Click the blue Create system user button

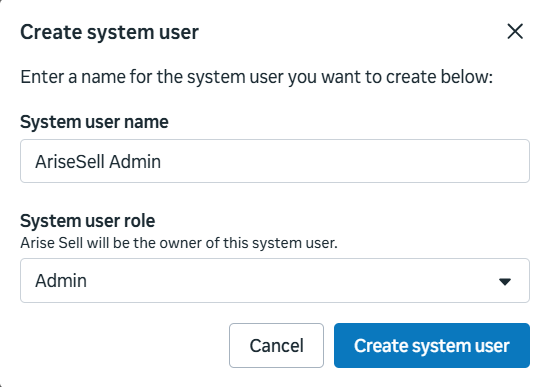432,345
